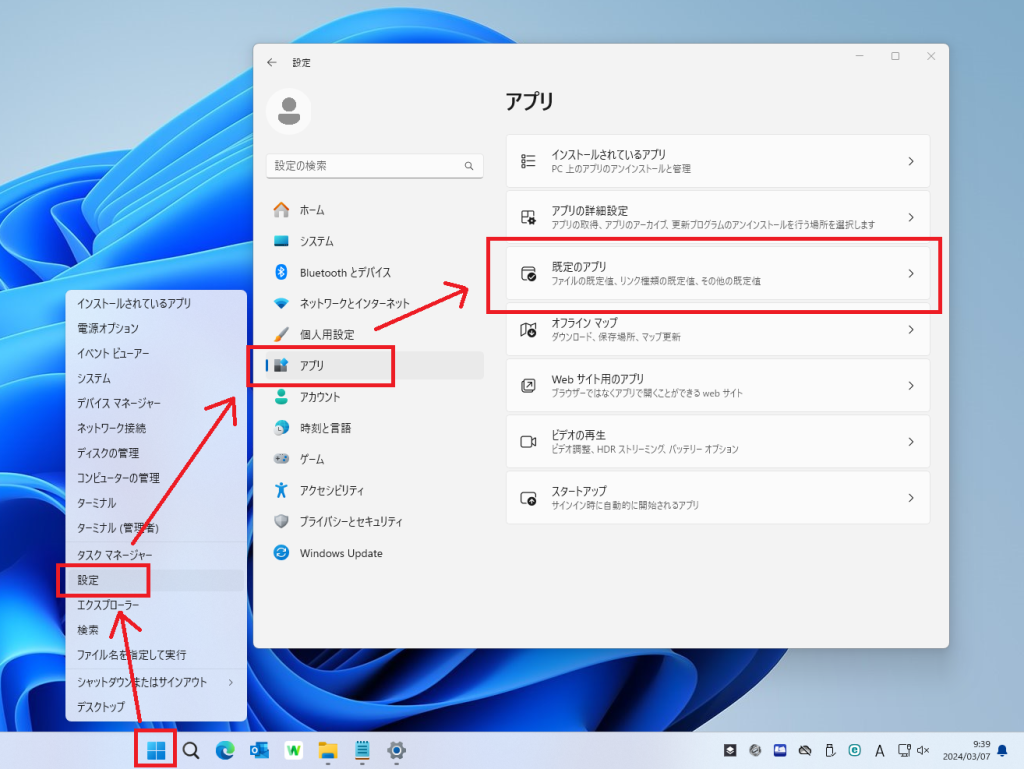Click chevron on Web サイト用のアプリ row
The height and width of the screenshot is (769, 1024).
[911, 386]
